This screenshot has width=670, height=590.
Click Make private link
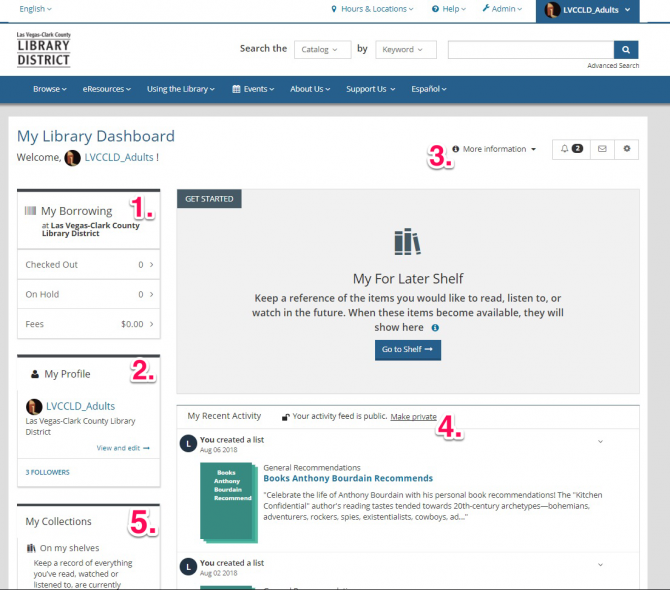pos(413,417)
